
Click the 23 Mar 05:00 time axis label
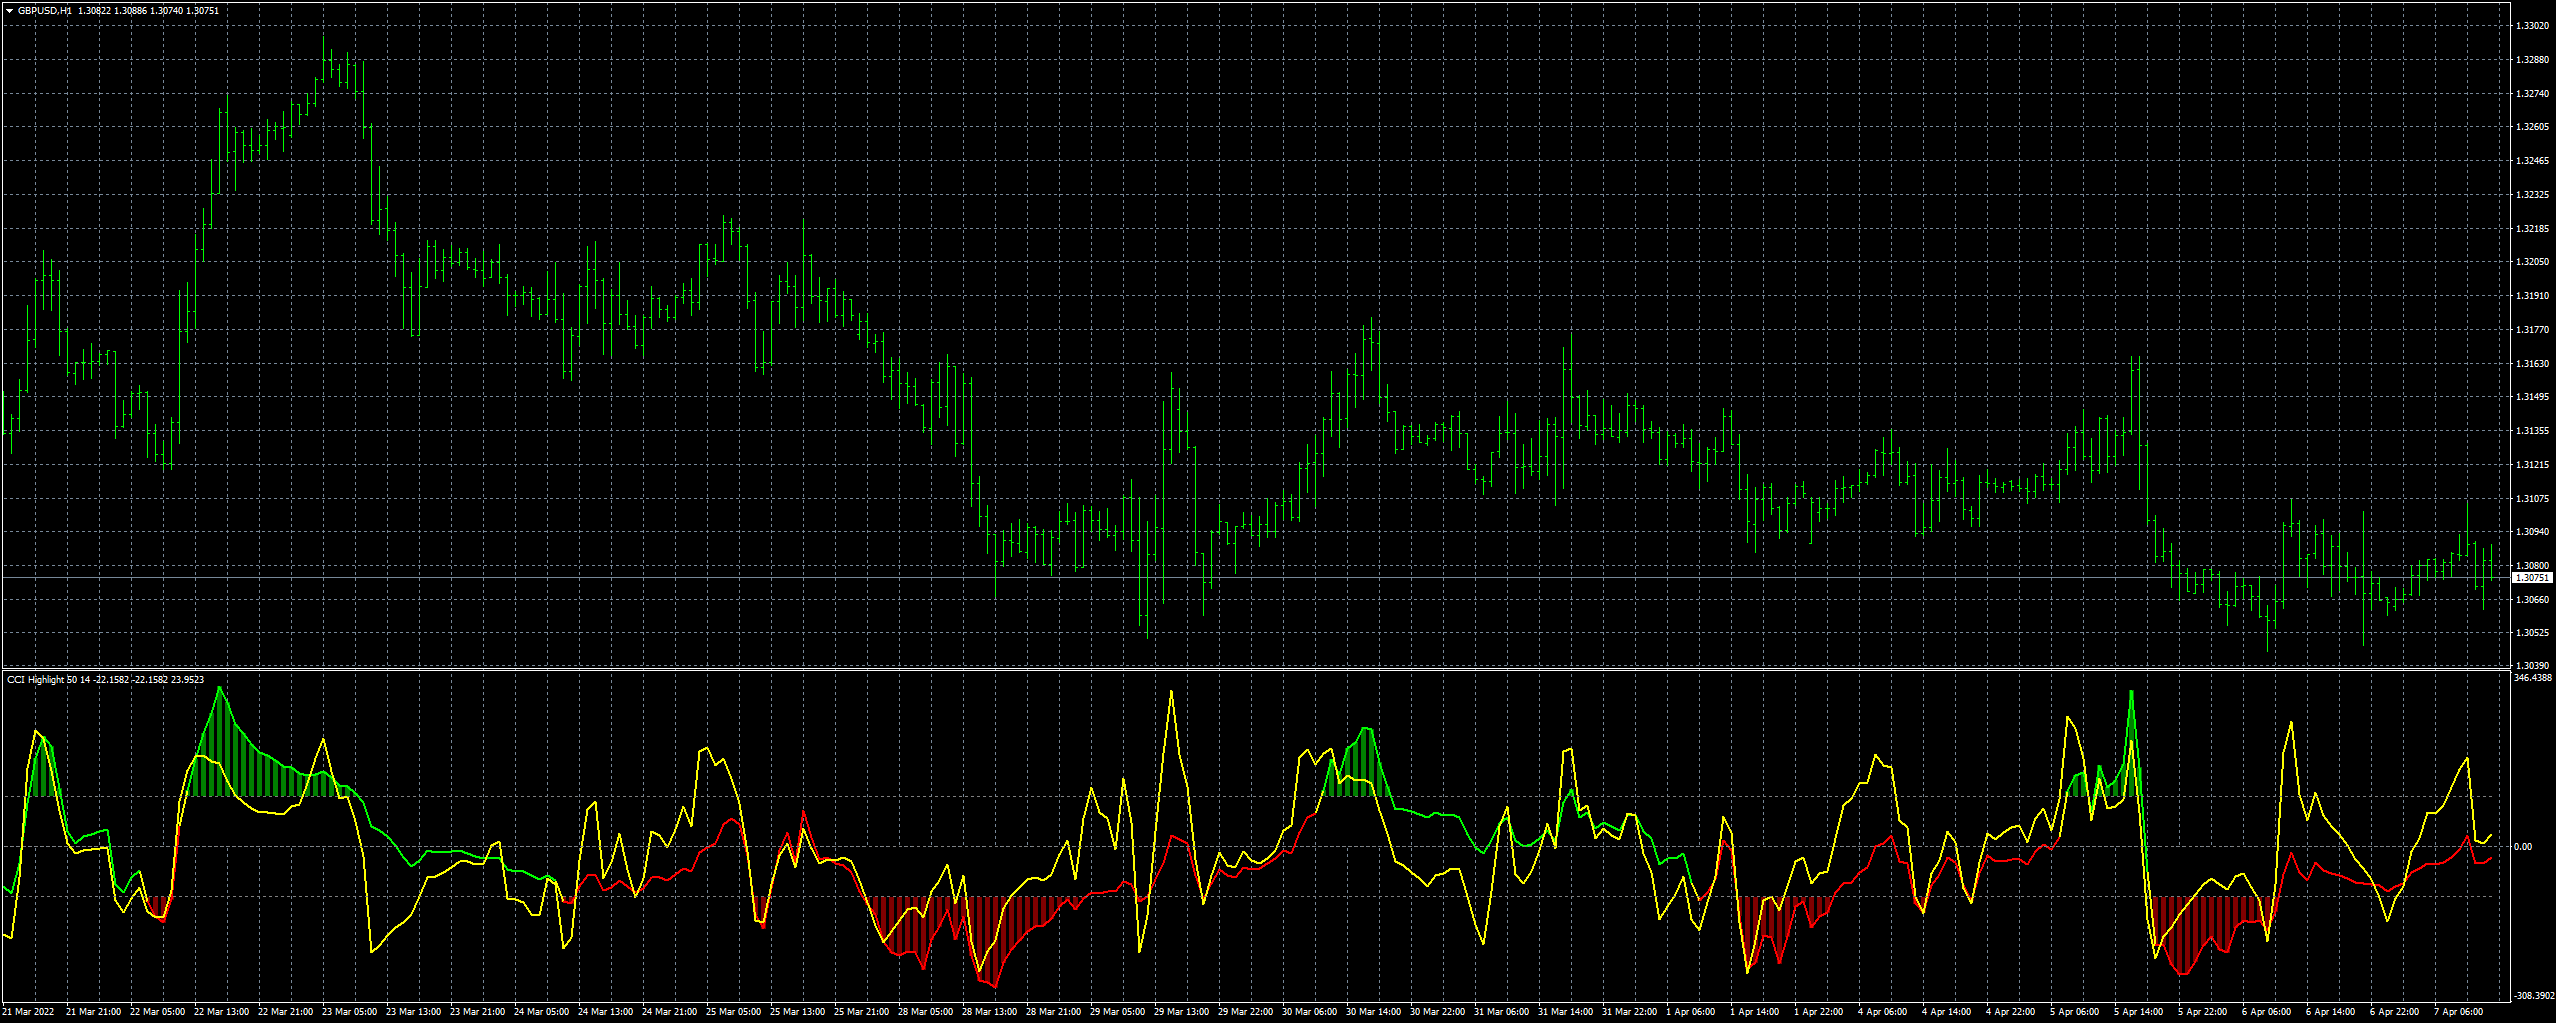[349, 1012]
